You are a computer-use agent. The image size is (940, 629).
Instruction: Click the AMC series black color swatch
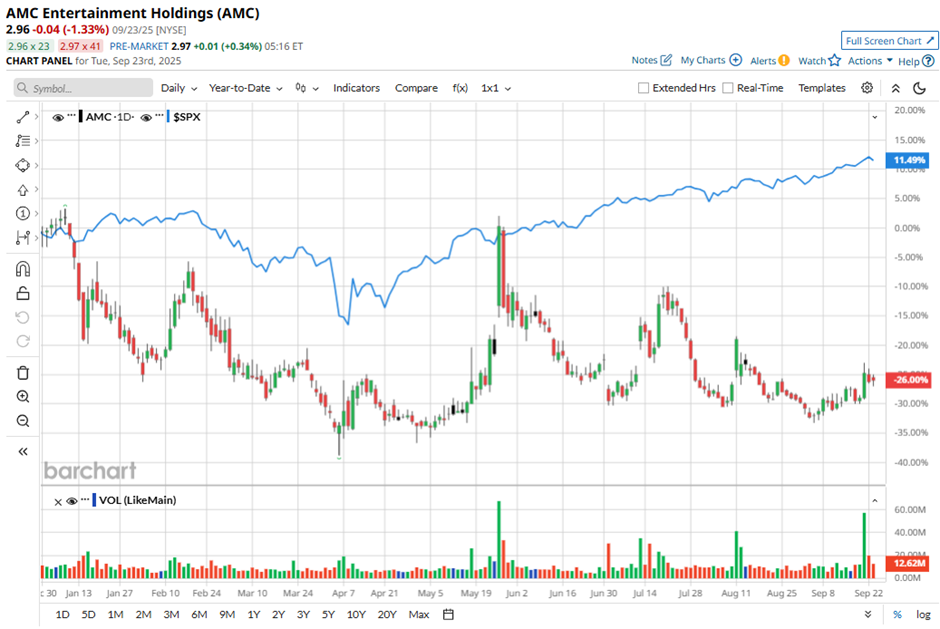[81, 117]
